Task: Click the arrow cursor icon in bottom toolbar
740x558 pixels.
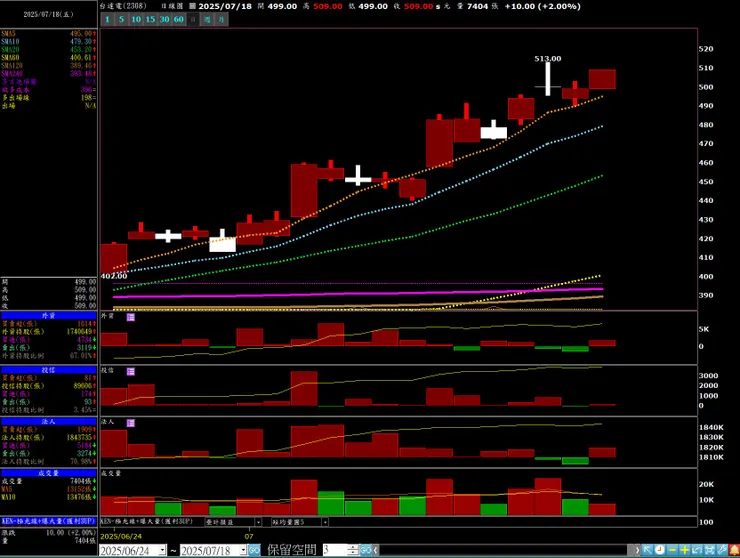Action: [x=648, y=550]
